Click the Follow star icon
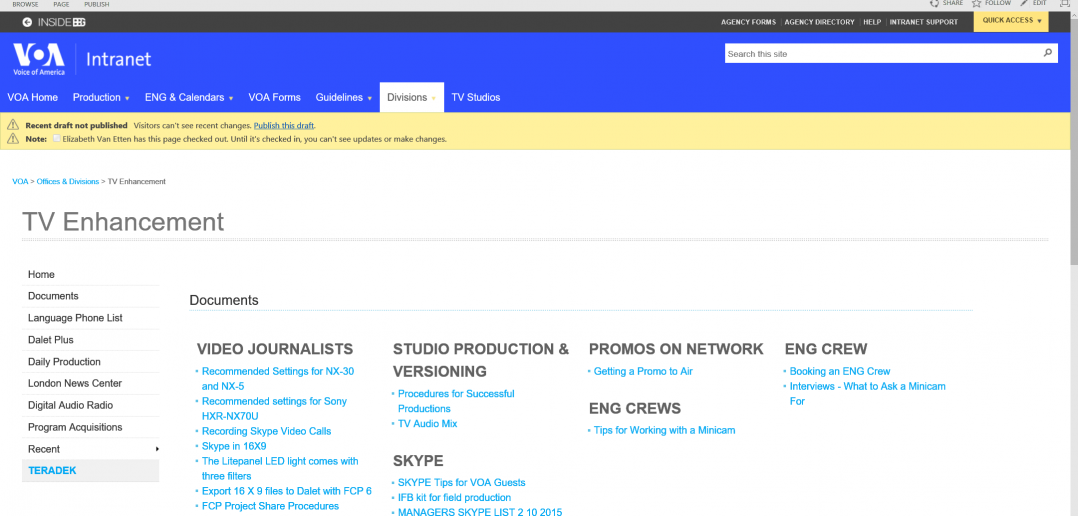This screenshot has width=1078, height=516. coord(977,4)
